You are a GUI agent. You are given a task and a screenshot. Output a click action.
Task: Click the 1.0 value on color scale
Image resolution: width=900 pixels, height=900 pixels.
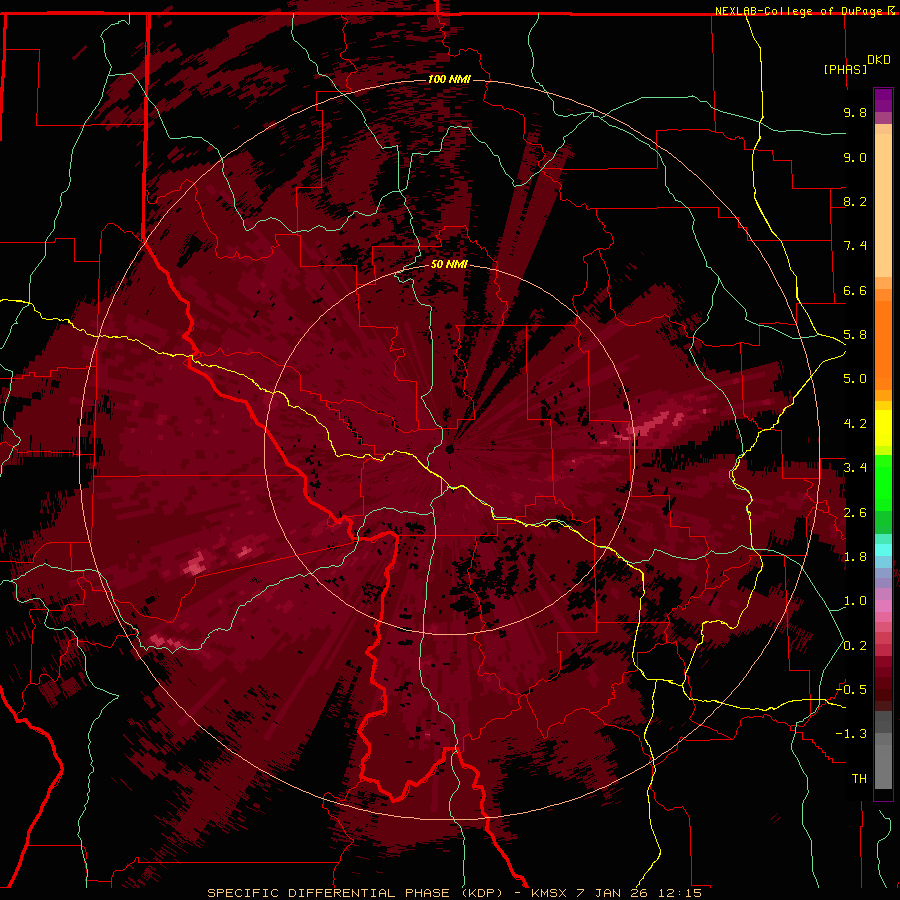[855, 601]
